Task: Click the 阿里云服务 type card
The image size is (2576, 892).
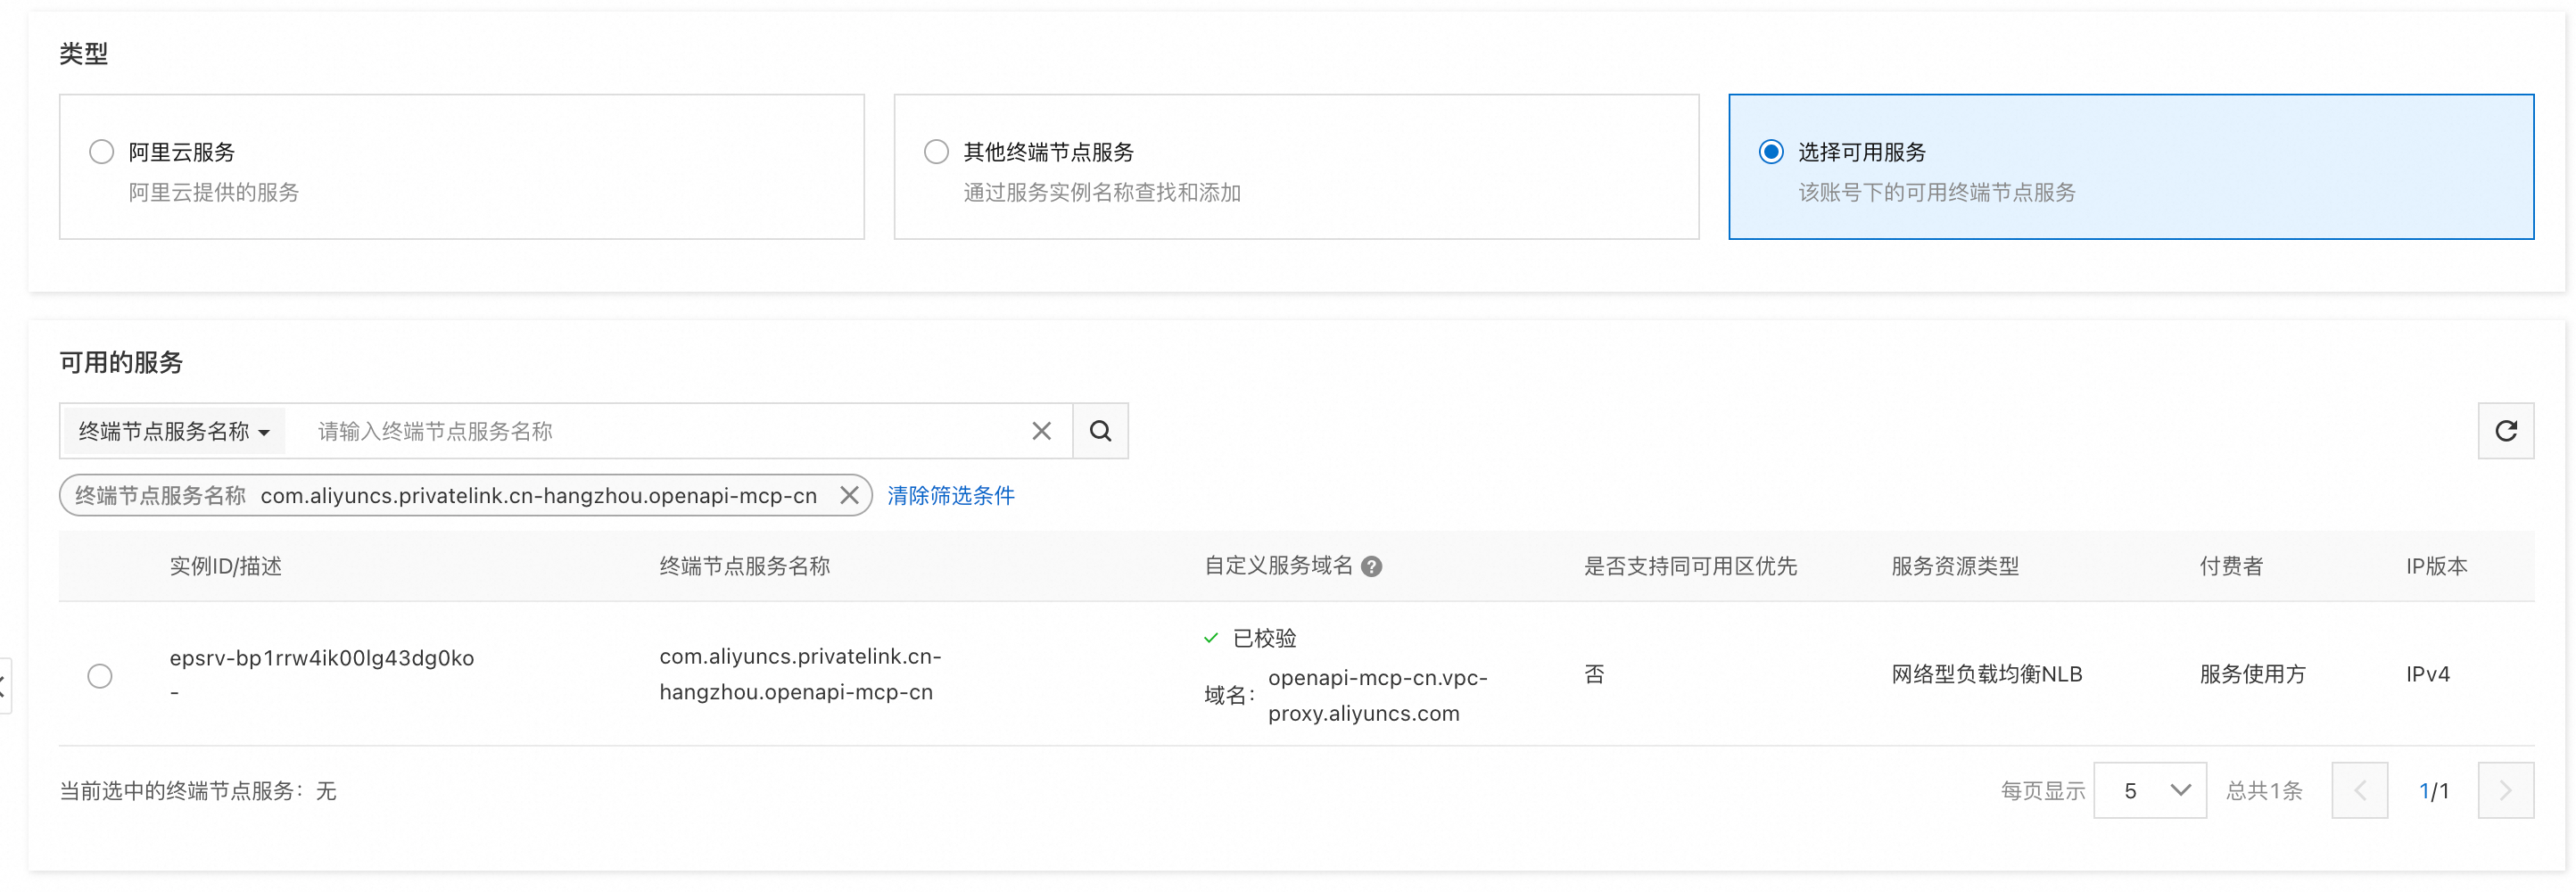Action: click(x=461, y=167)
